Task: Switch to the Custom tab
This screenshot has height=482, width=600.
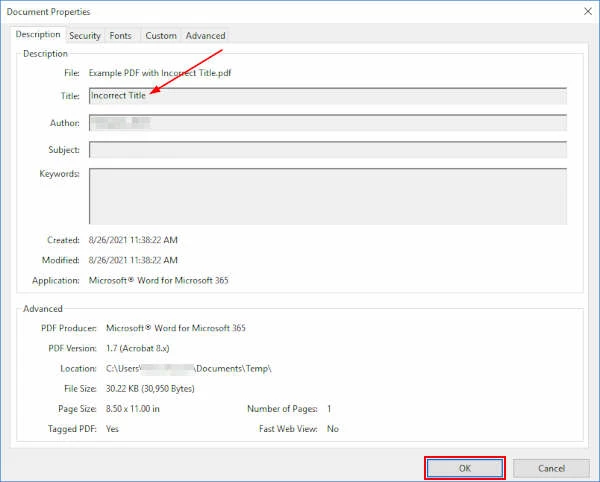Action: tap(161, 36)
